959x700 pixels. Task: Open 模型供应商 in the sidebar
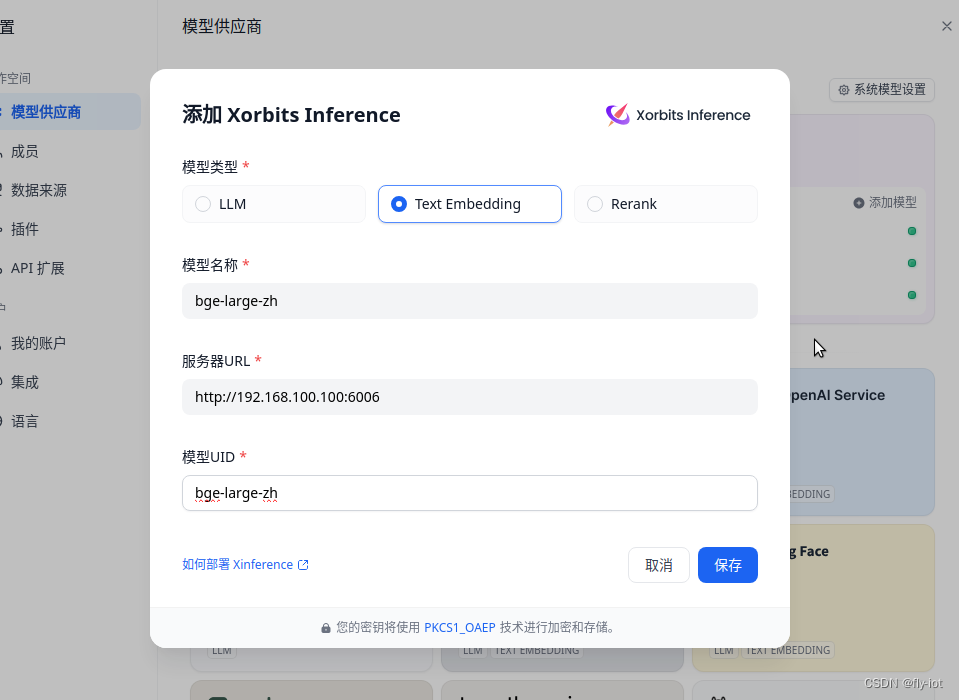click(68, 112)
